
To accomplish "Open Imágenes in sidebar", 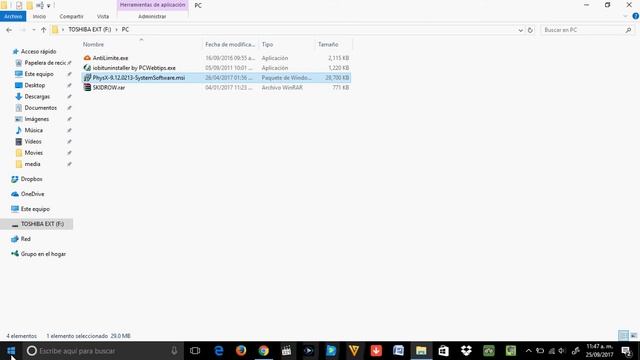I will [x=36, y=119].
